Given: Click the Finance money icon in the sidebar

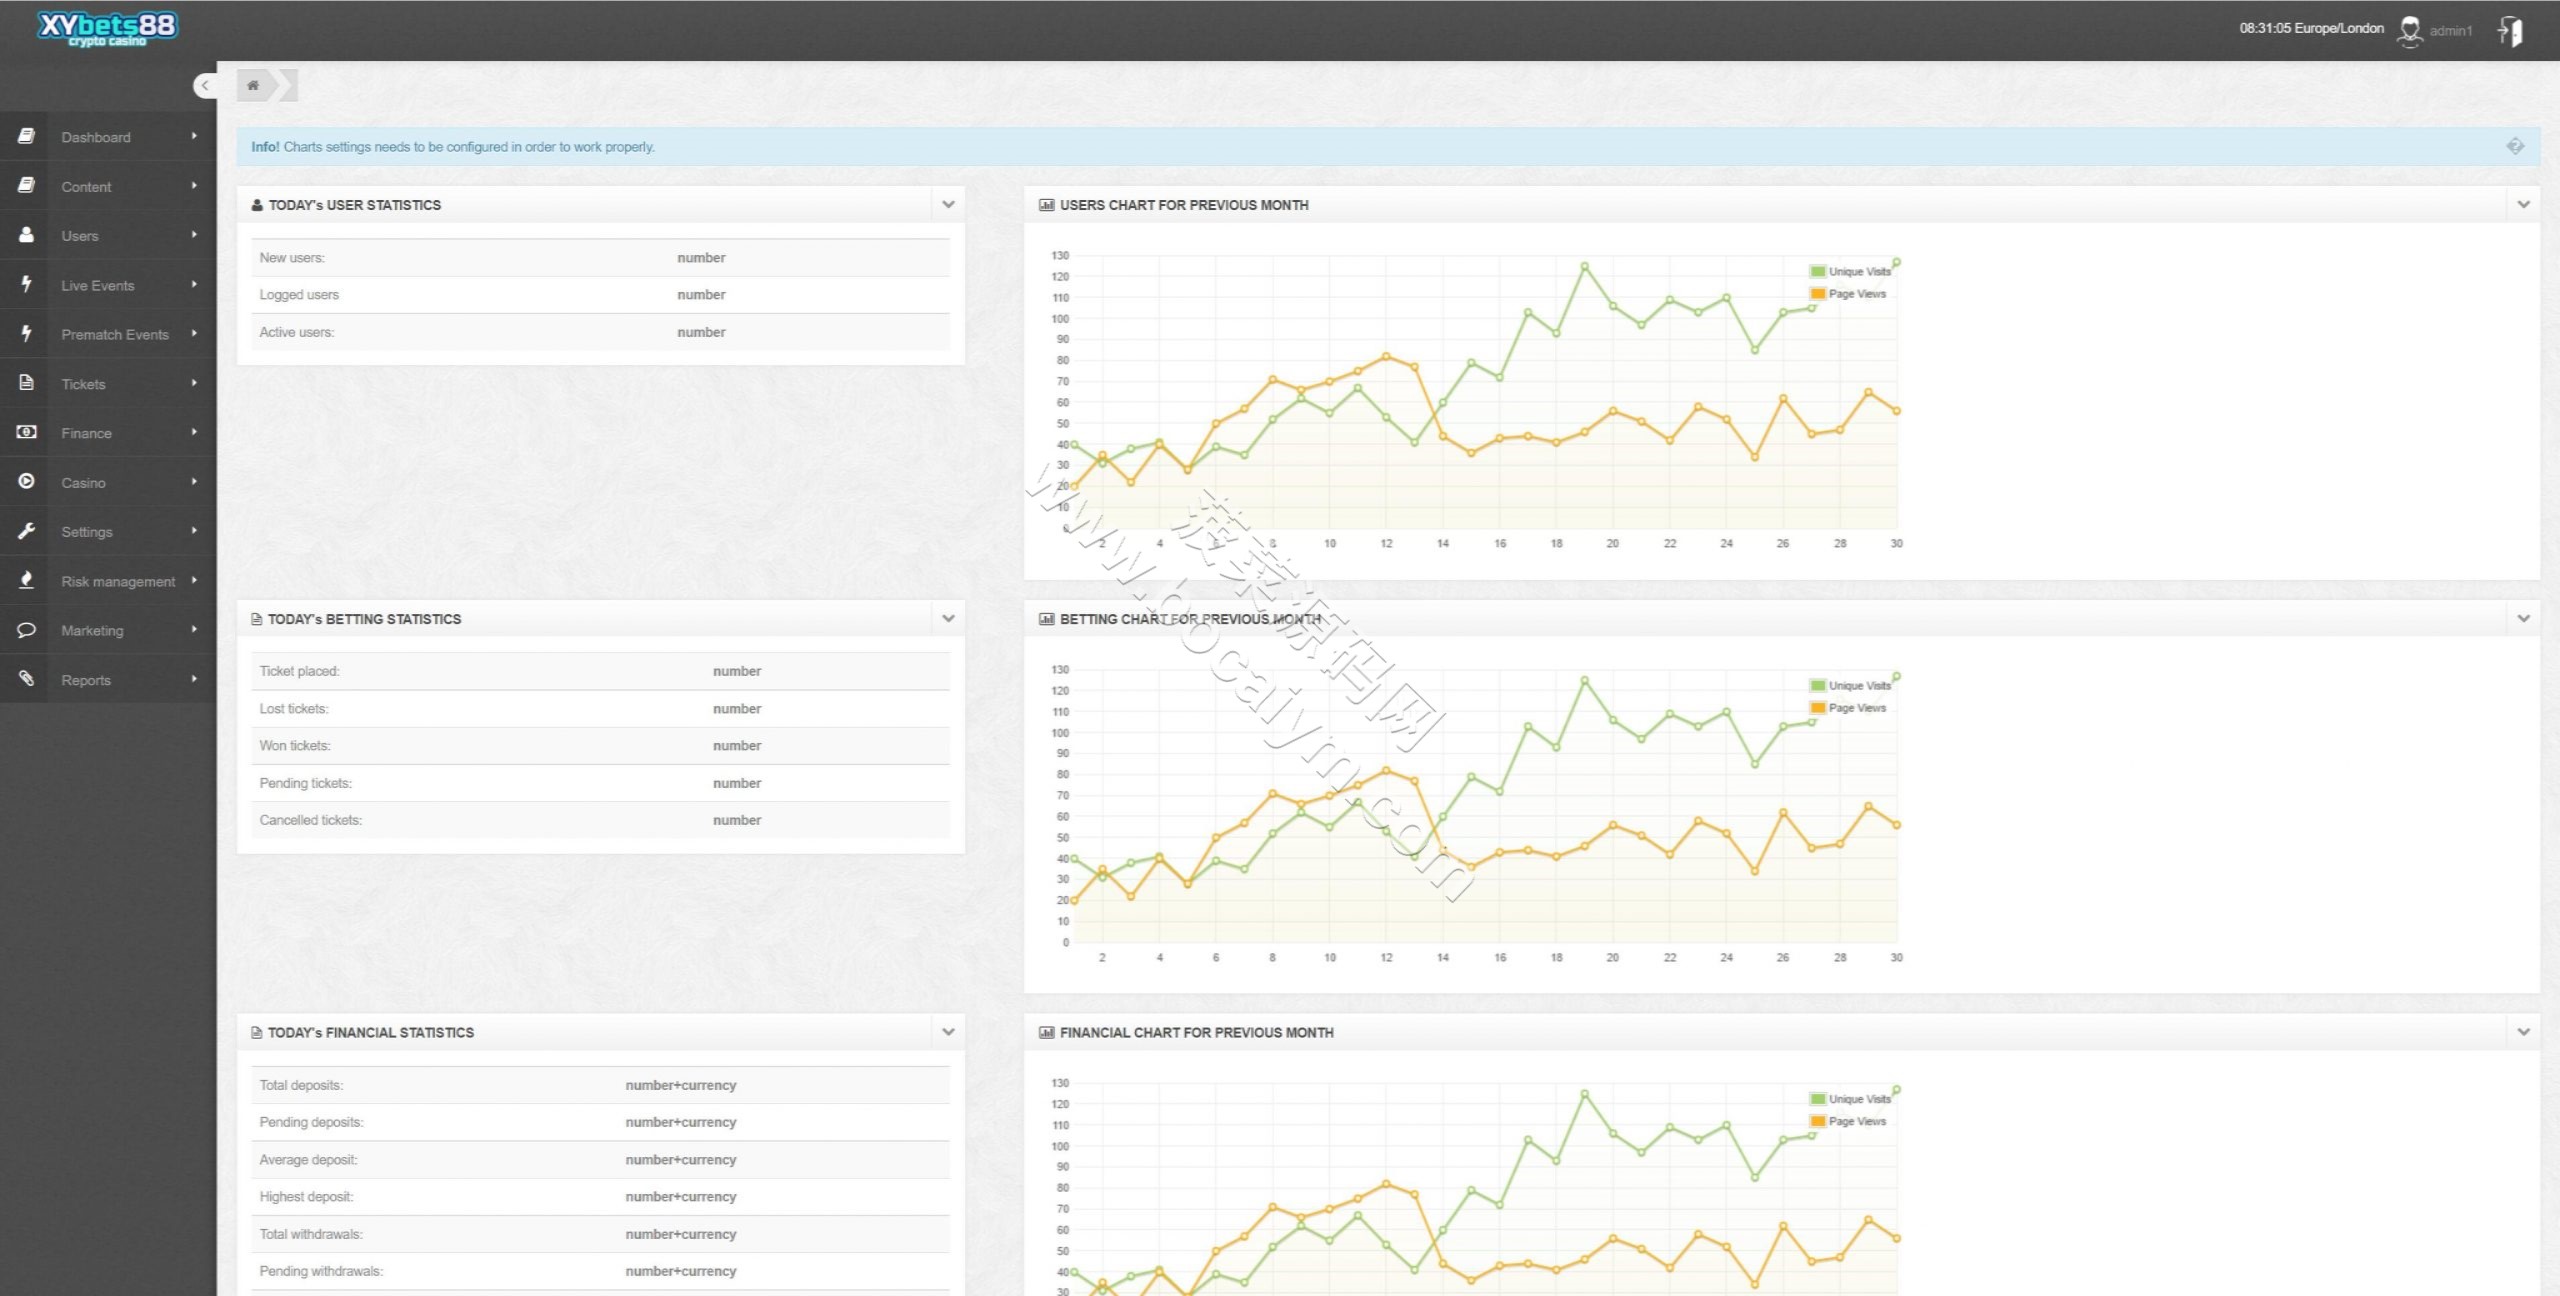Looking at the screenshot, I should tap(27, 432).
